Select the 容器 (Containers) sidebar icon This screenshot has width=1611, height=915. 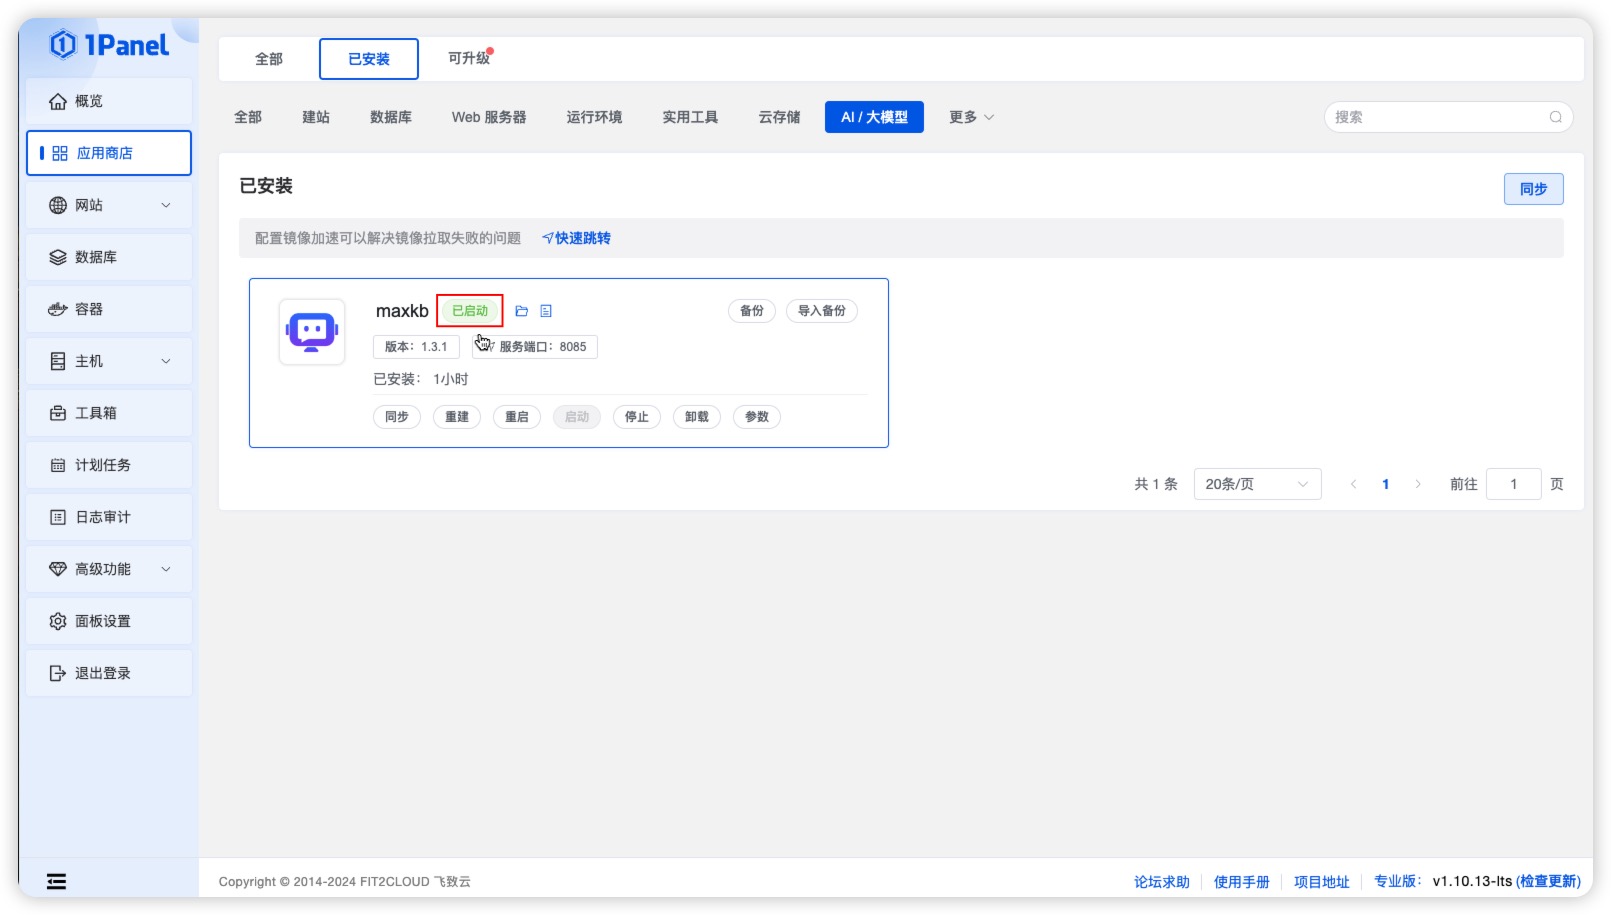click(59, 309)
